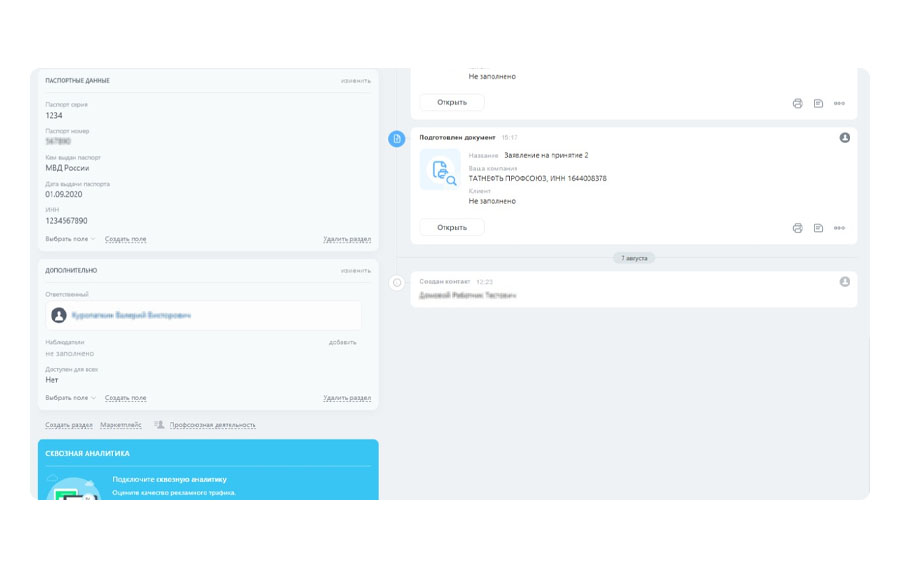900x563 pixels.
Task: Click the 'ДОПОЛНИТЕЛЬНО' section heading
Action: [x=71, y=270]
